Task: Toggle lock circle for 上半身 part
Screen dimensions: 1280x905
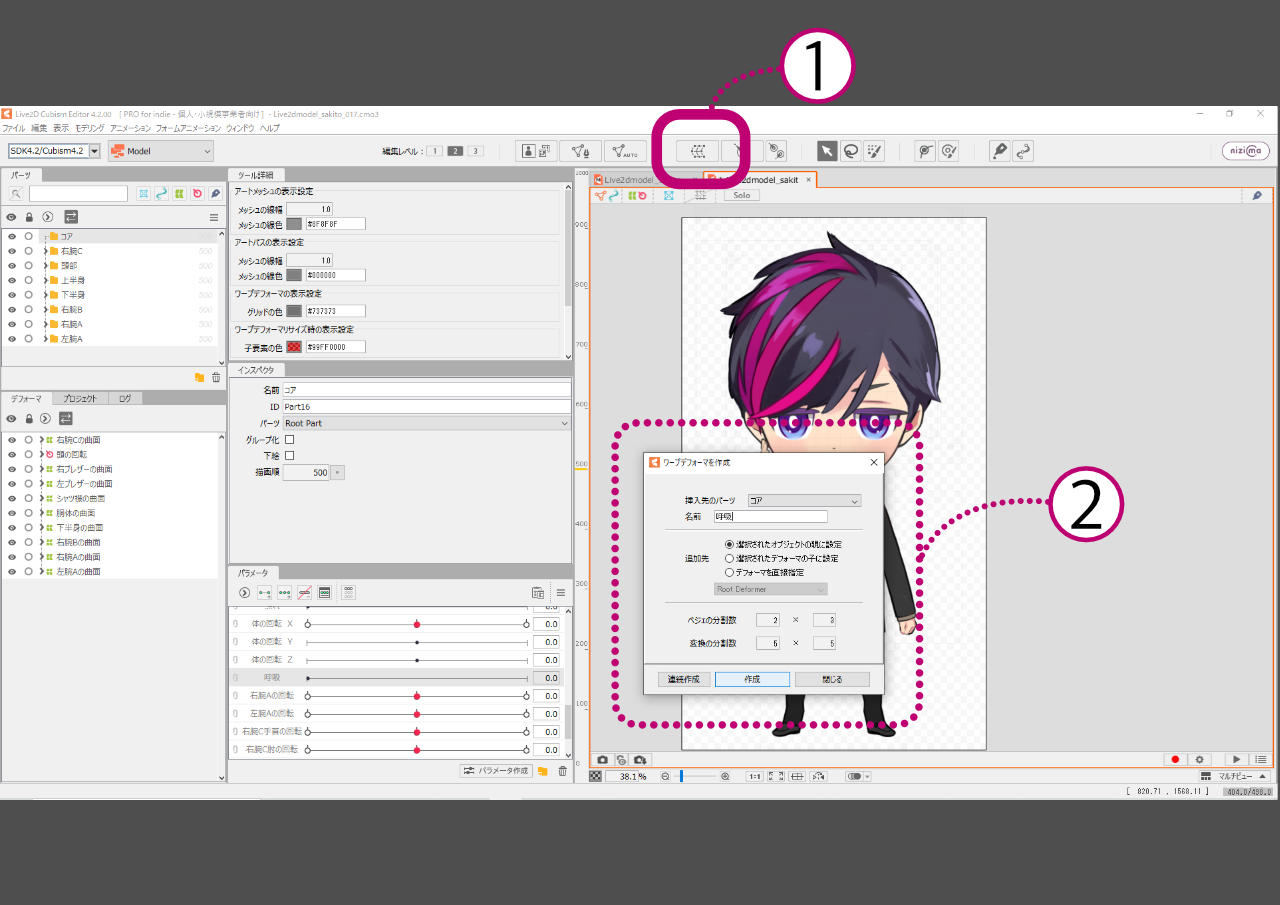Action: pyautogui.click(x=29, y=280)
